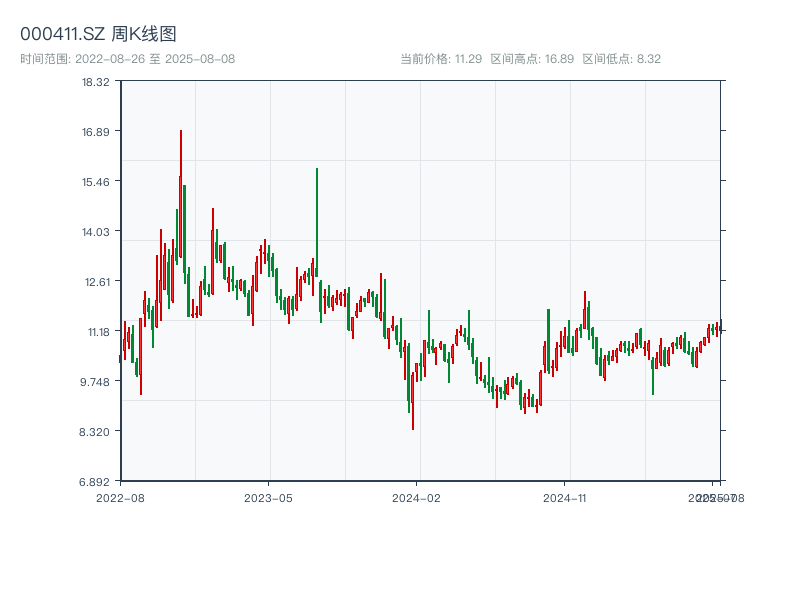The height and width of the screenshot is (600, 800).
Task: Click the 区间低点: 8.32 label
Action: [621, 59]
